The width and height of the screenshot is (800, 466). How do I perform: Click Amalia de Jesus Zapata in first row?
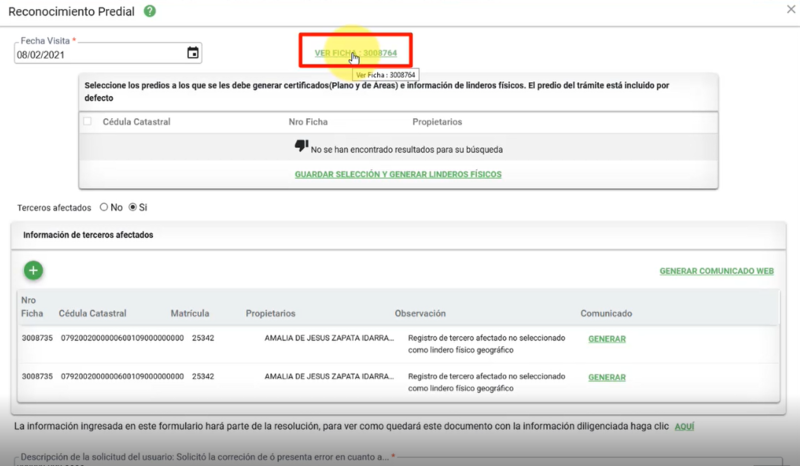[x=329, y=338]
